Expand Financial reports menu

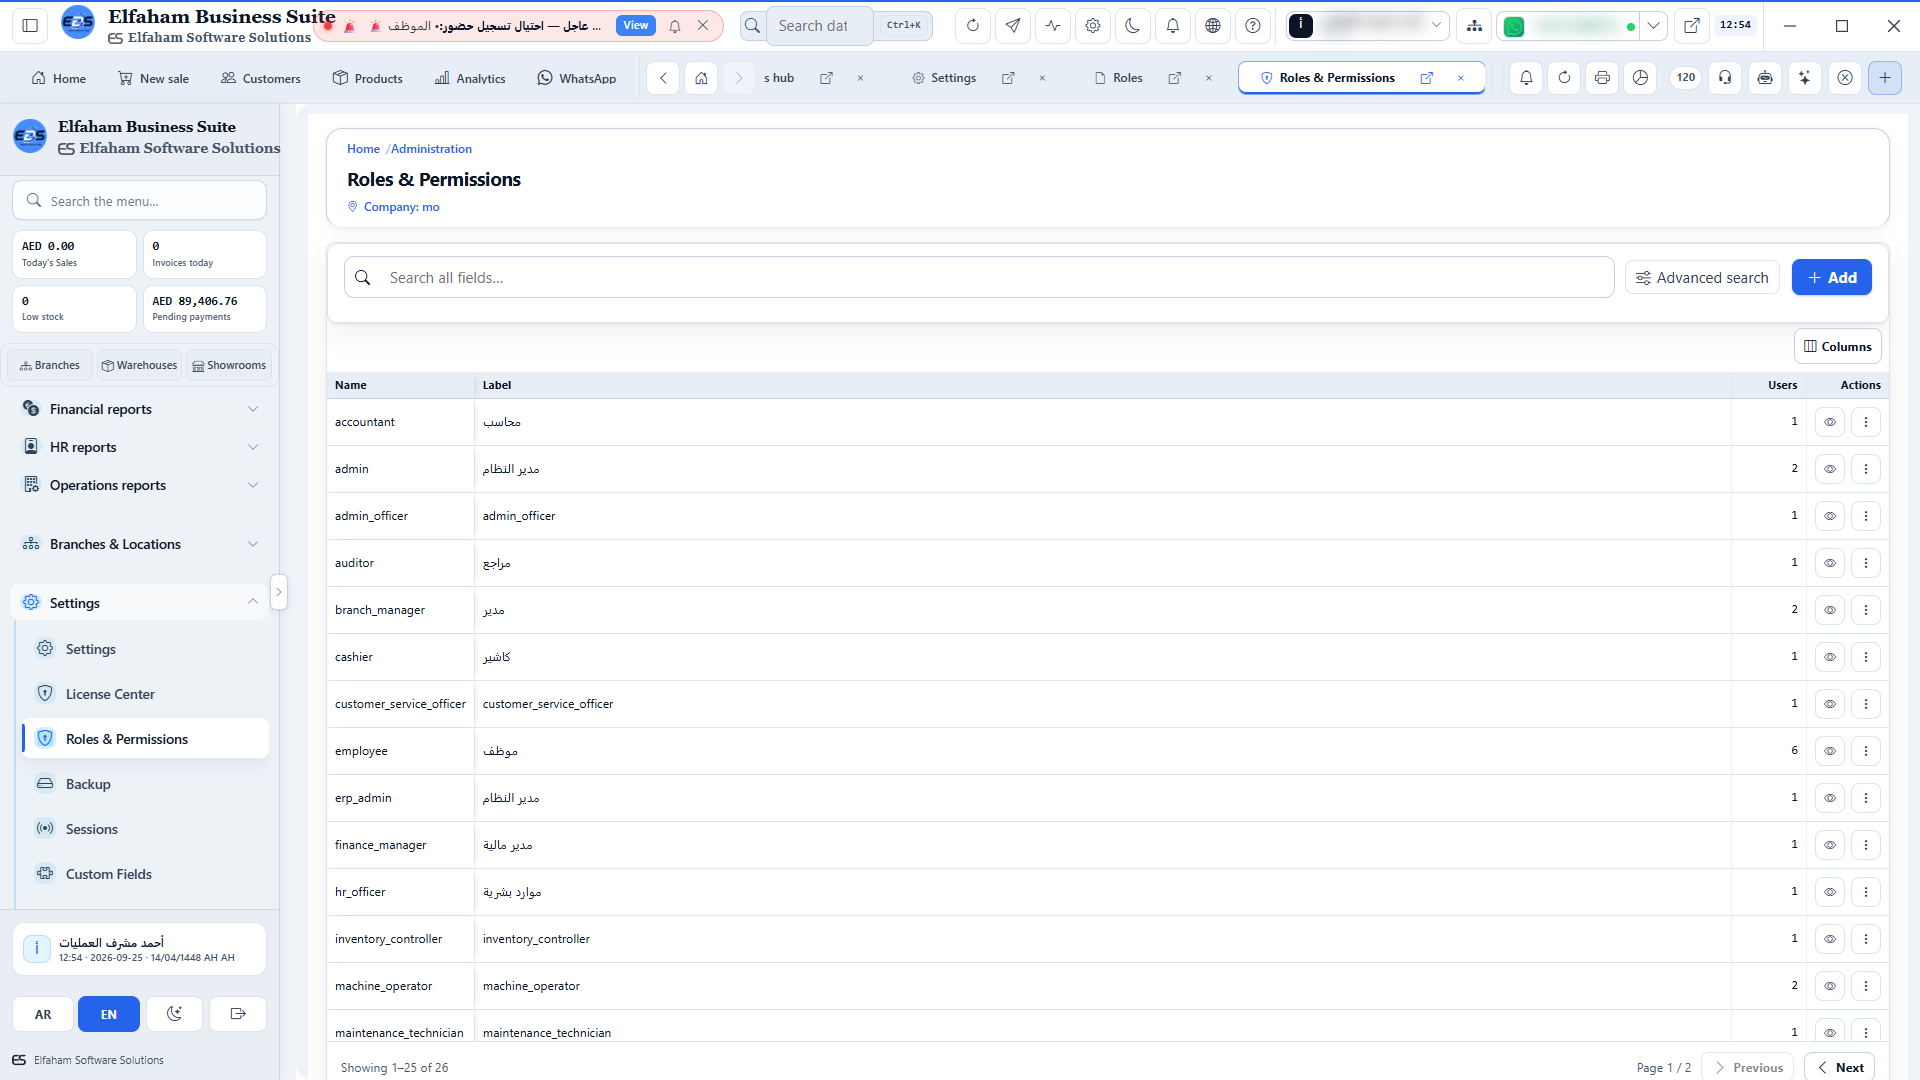[x=140, y=409]
